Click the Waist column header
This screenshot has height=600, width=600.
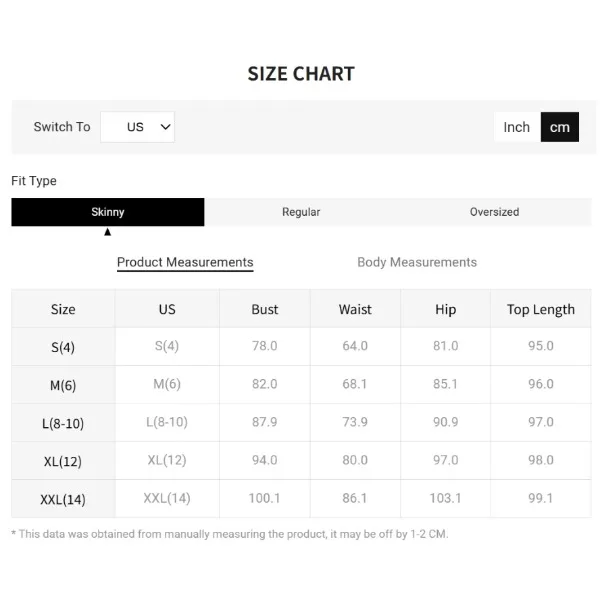tap(355, 309)
